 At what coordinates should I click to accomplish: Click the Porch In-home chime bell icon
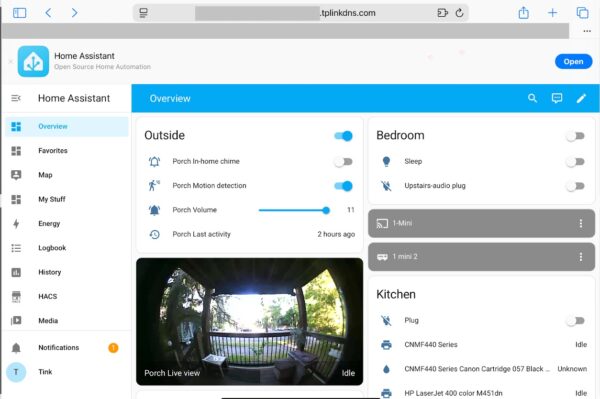tap(154, 161)
